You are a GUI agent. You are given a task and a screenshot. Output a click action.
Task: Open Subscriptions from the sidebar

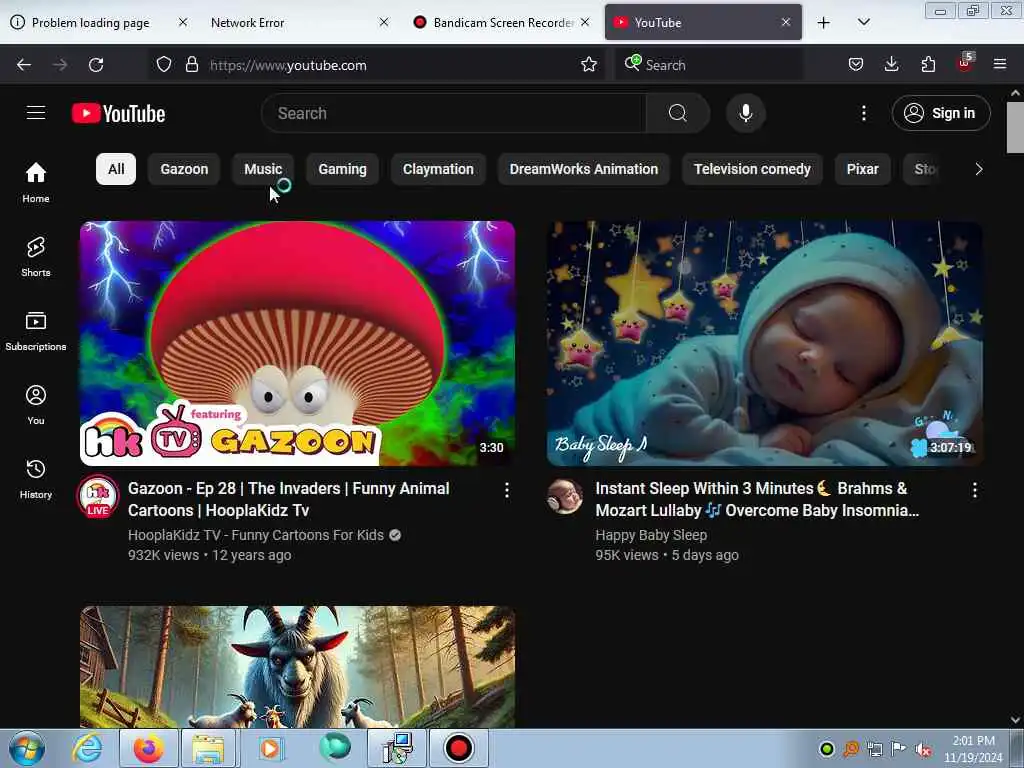coord(36,331)
